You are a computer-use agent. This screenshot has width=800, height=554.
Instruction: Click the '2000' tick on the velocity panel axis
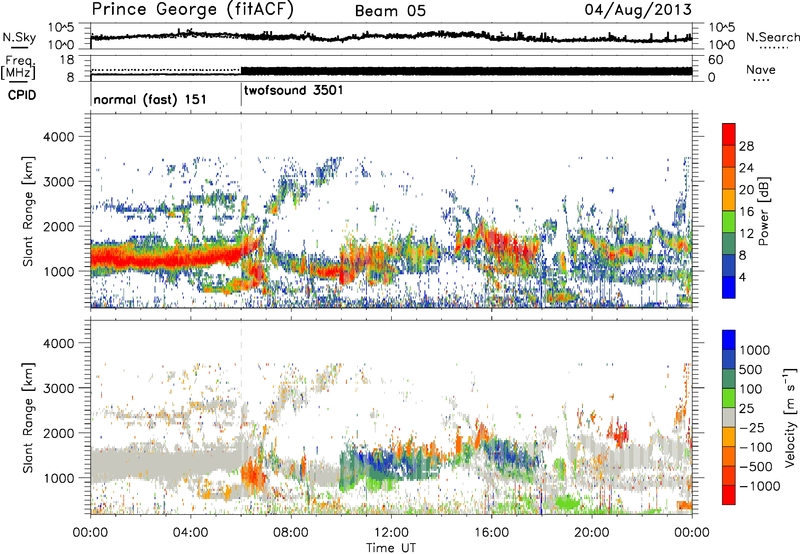click(x=58, y=433)
